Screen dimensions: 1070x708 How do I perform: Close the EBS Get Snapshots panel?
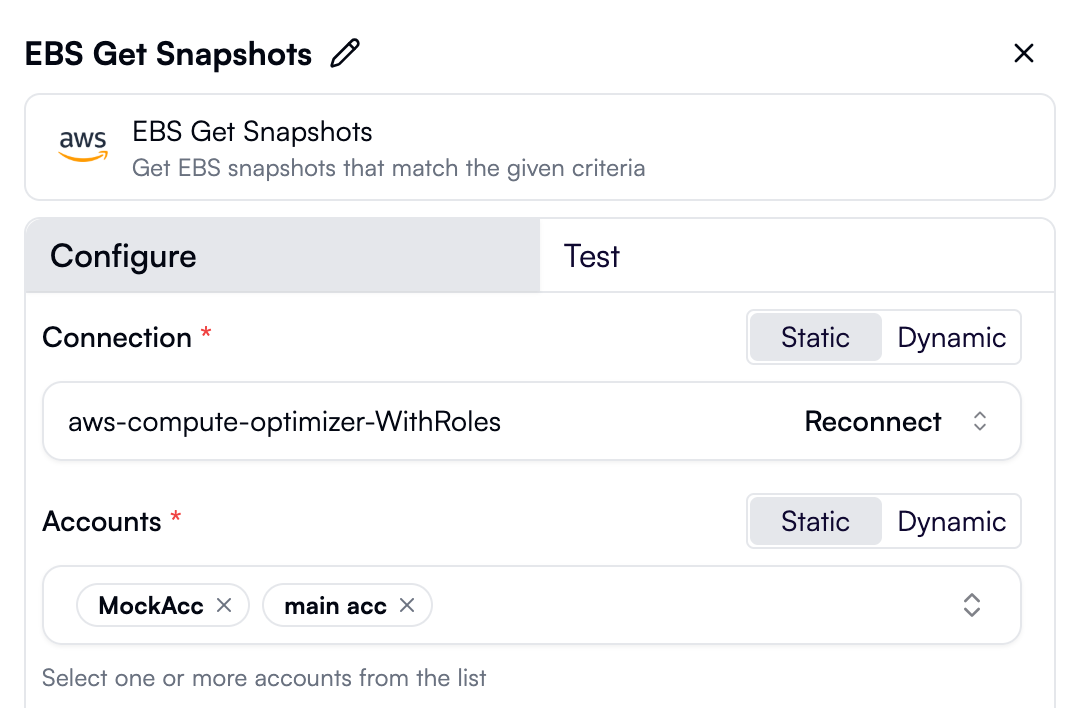coord(1024,53)
